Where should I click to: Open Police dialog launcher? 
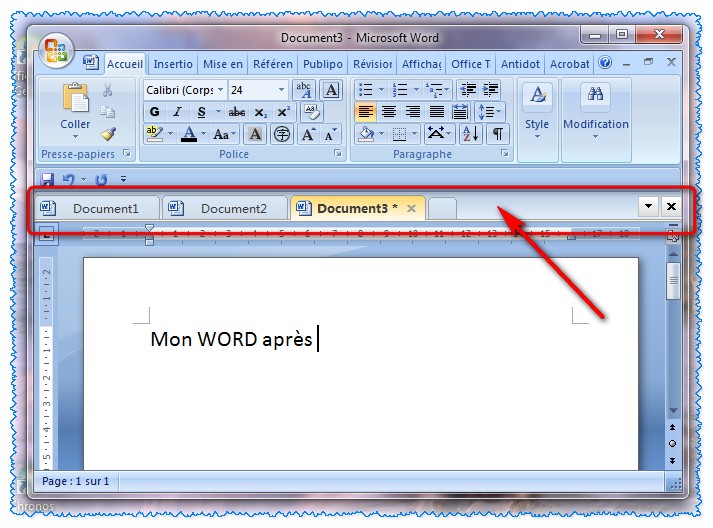pos(338,153)
